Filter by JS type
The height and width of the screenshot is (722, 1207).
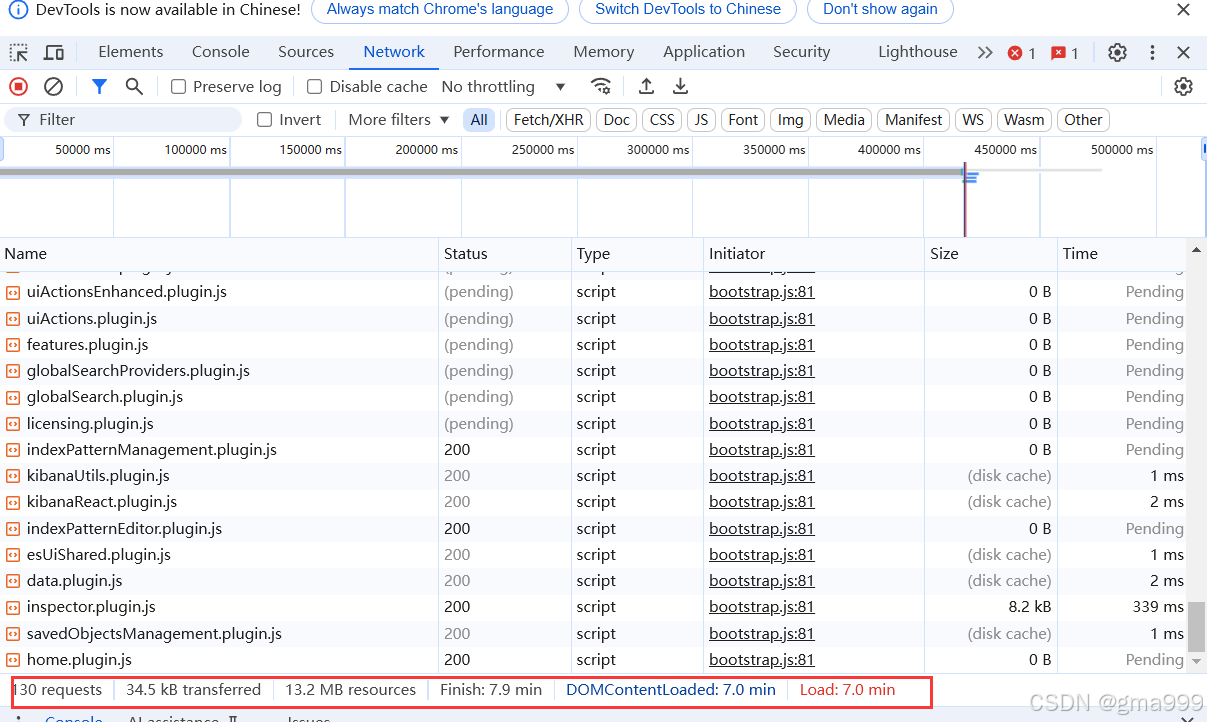click(x=701, y=120)
